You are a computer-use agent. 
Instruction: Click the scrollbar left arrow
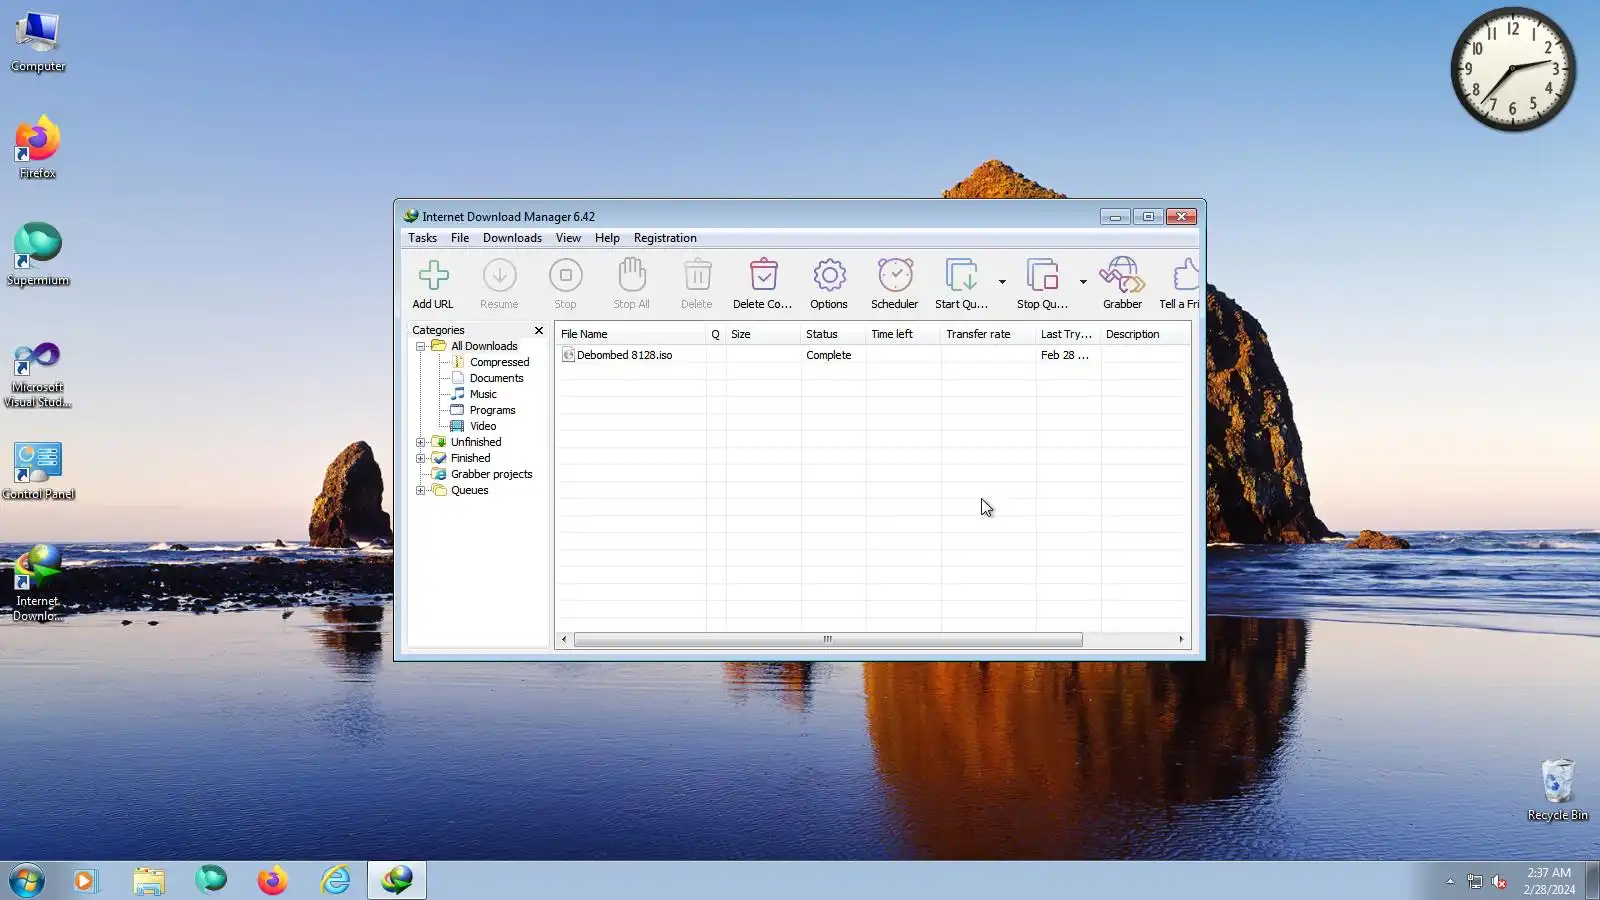pyautogui.click(x=564, y=639)
